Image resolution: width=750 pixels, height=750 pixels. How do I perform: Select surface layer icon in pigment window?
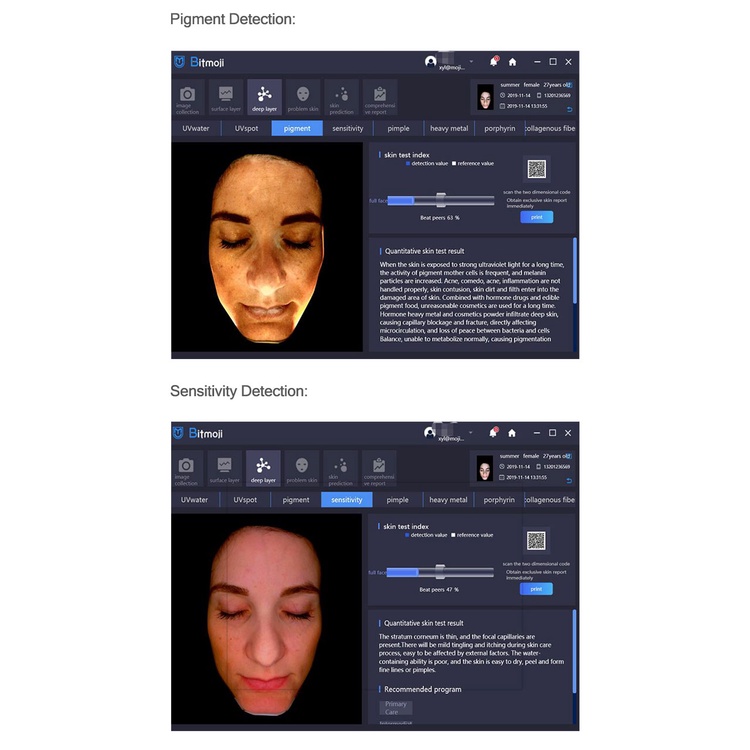point(225,98)
